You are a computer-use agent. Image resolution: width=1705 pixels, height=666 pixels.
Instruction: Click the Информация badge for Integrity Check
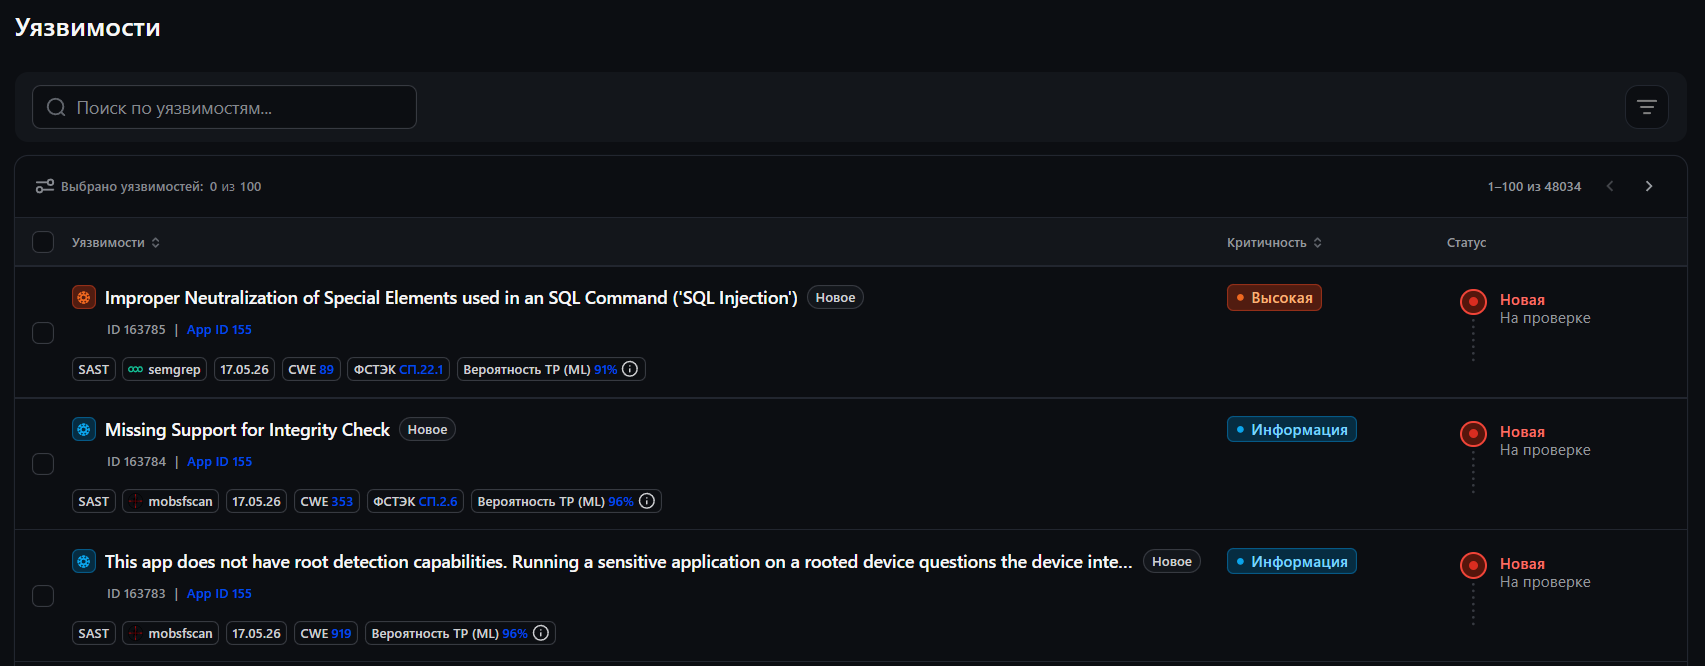[1291, 429]
